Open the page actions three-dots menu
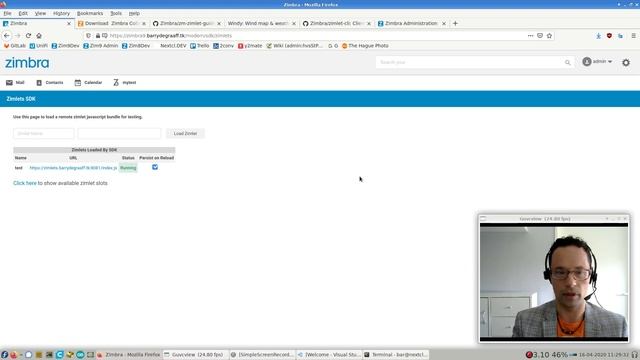Image resolution: width=640 pixels, height=360 pixels. (530, 36)
